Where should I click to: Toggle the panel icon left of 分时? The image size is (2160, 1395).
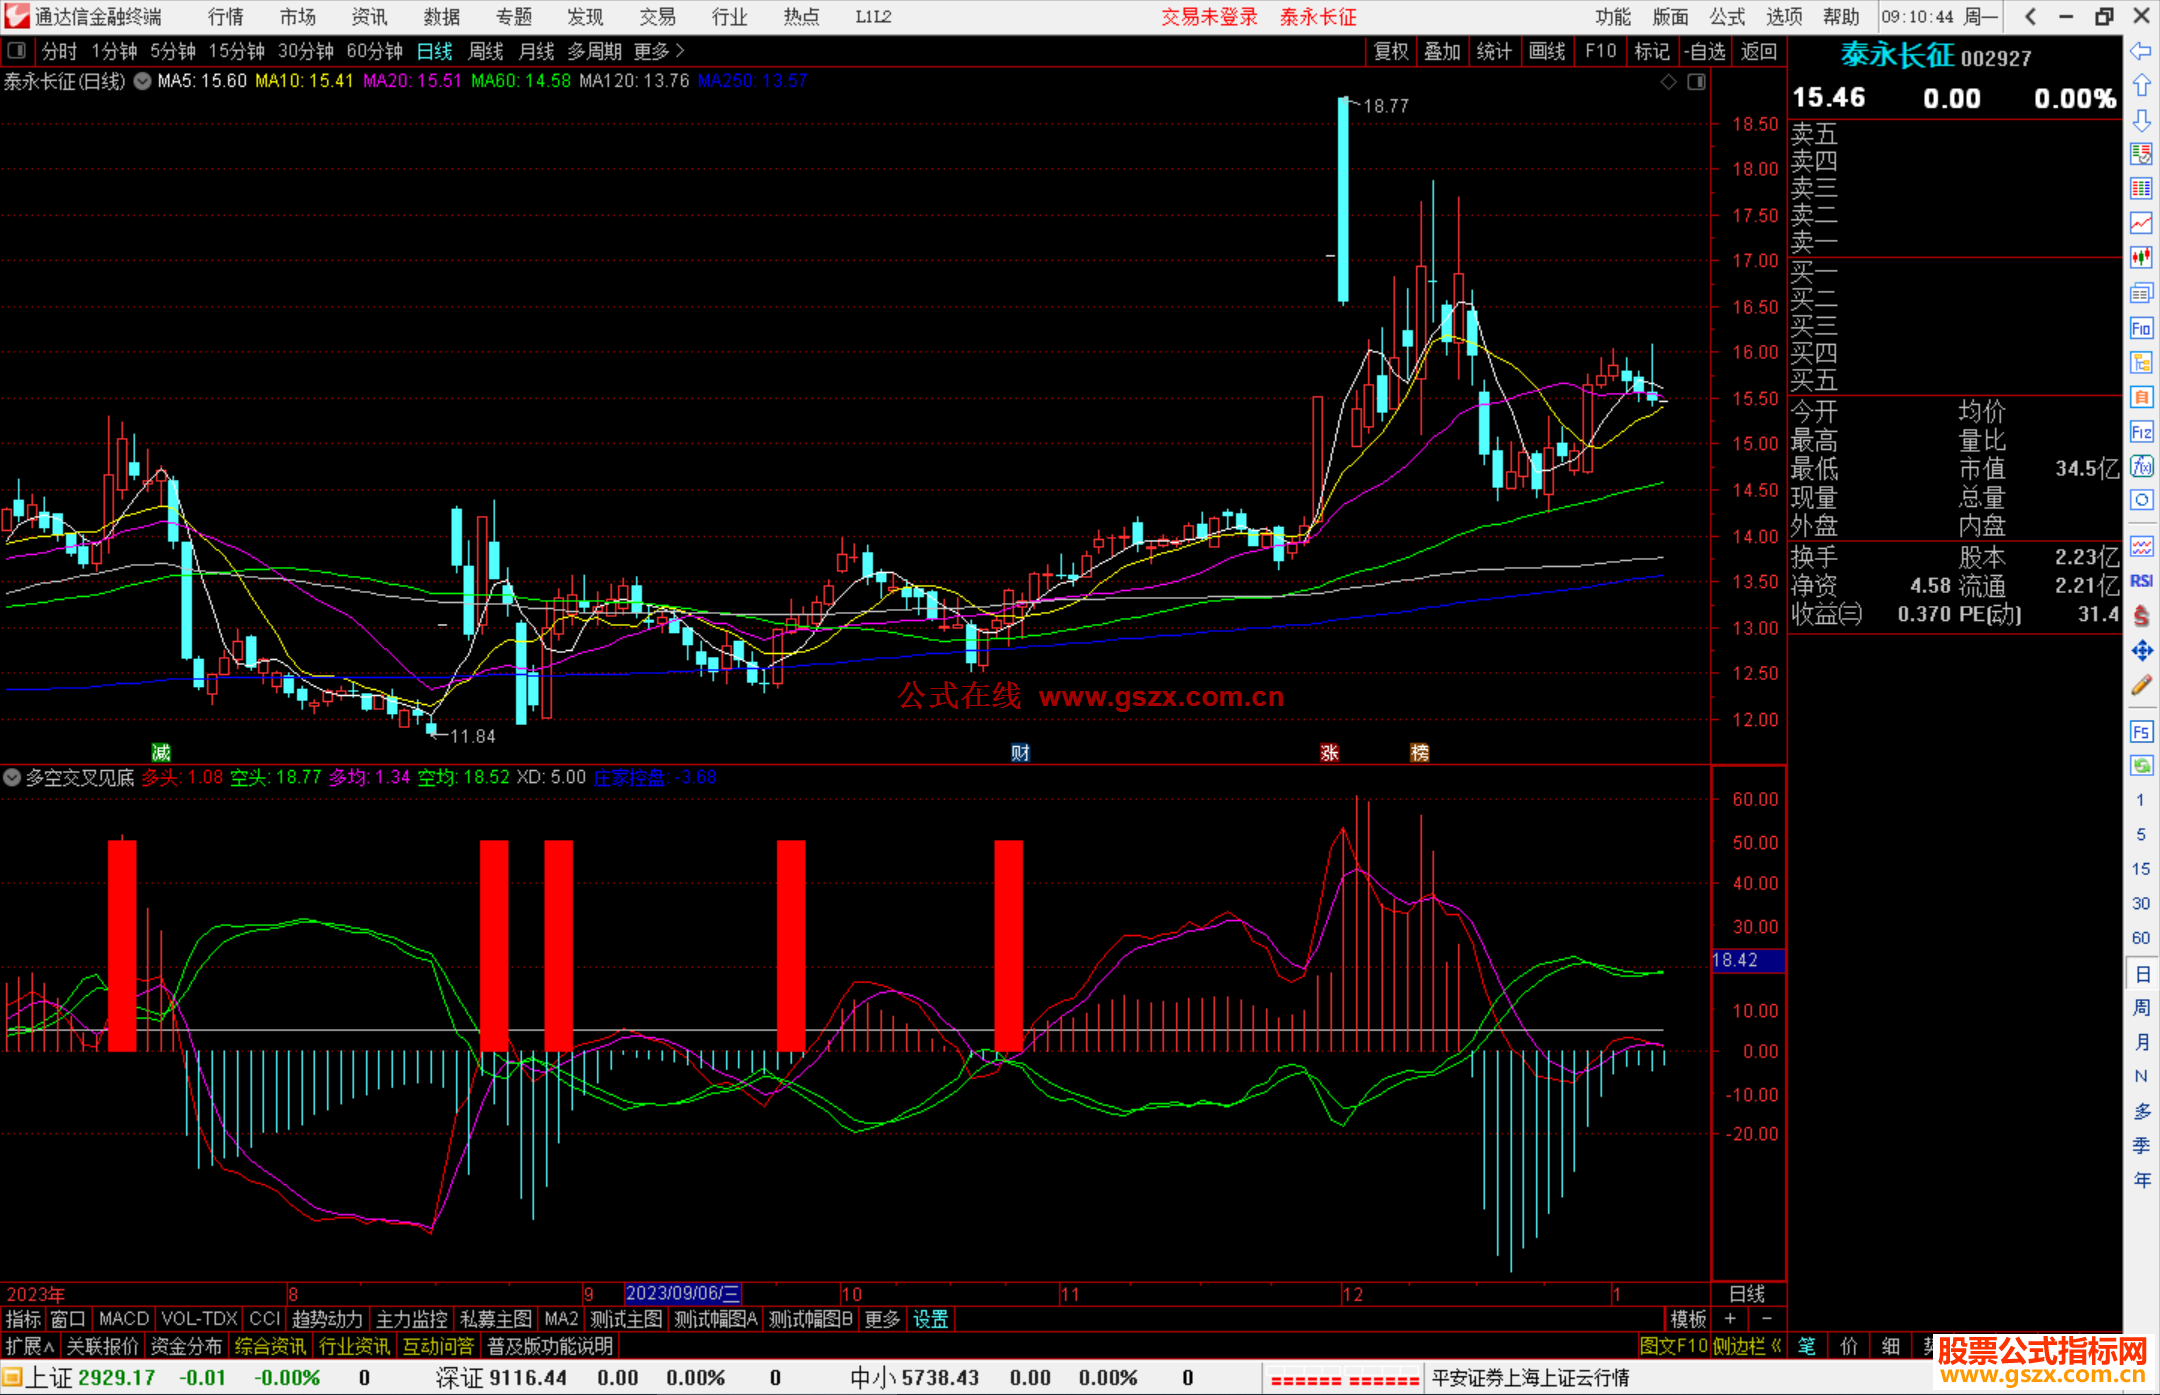tap(17, 51)
